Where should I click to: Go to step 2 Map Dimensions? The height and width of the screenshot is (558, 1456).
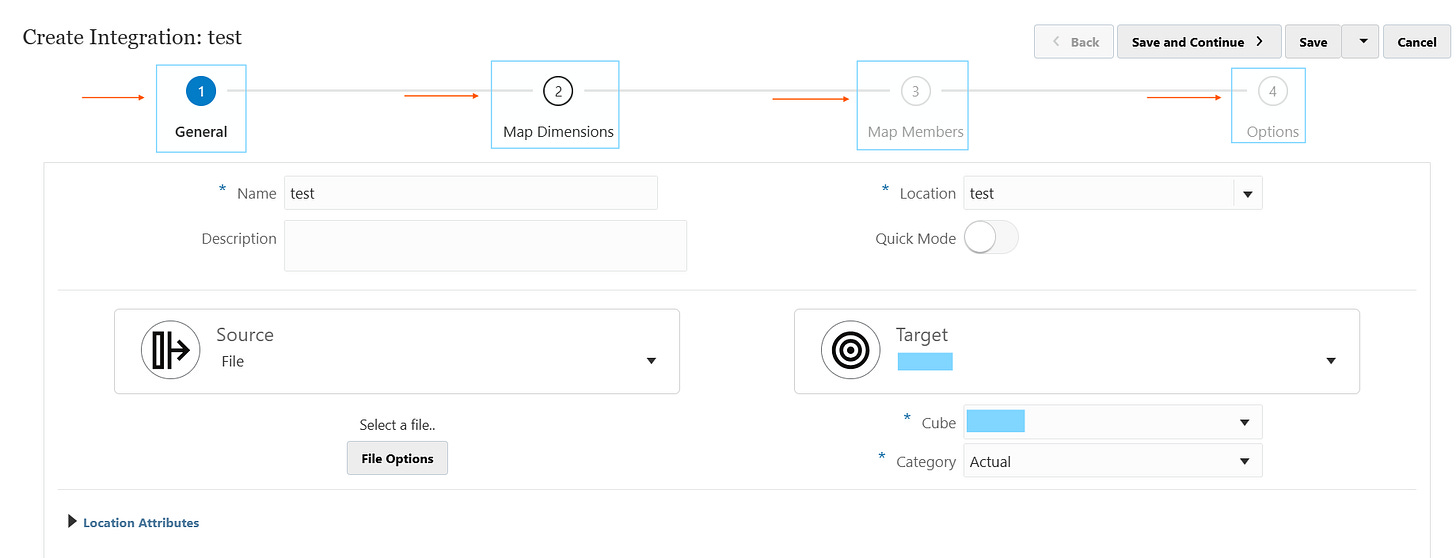(x=558, y=92)
